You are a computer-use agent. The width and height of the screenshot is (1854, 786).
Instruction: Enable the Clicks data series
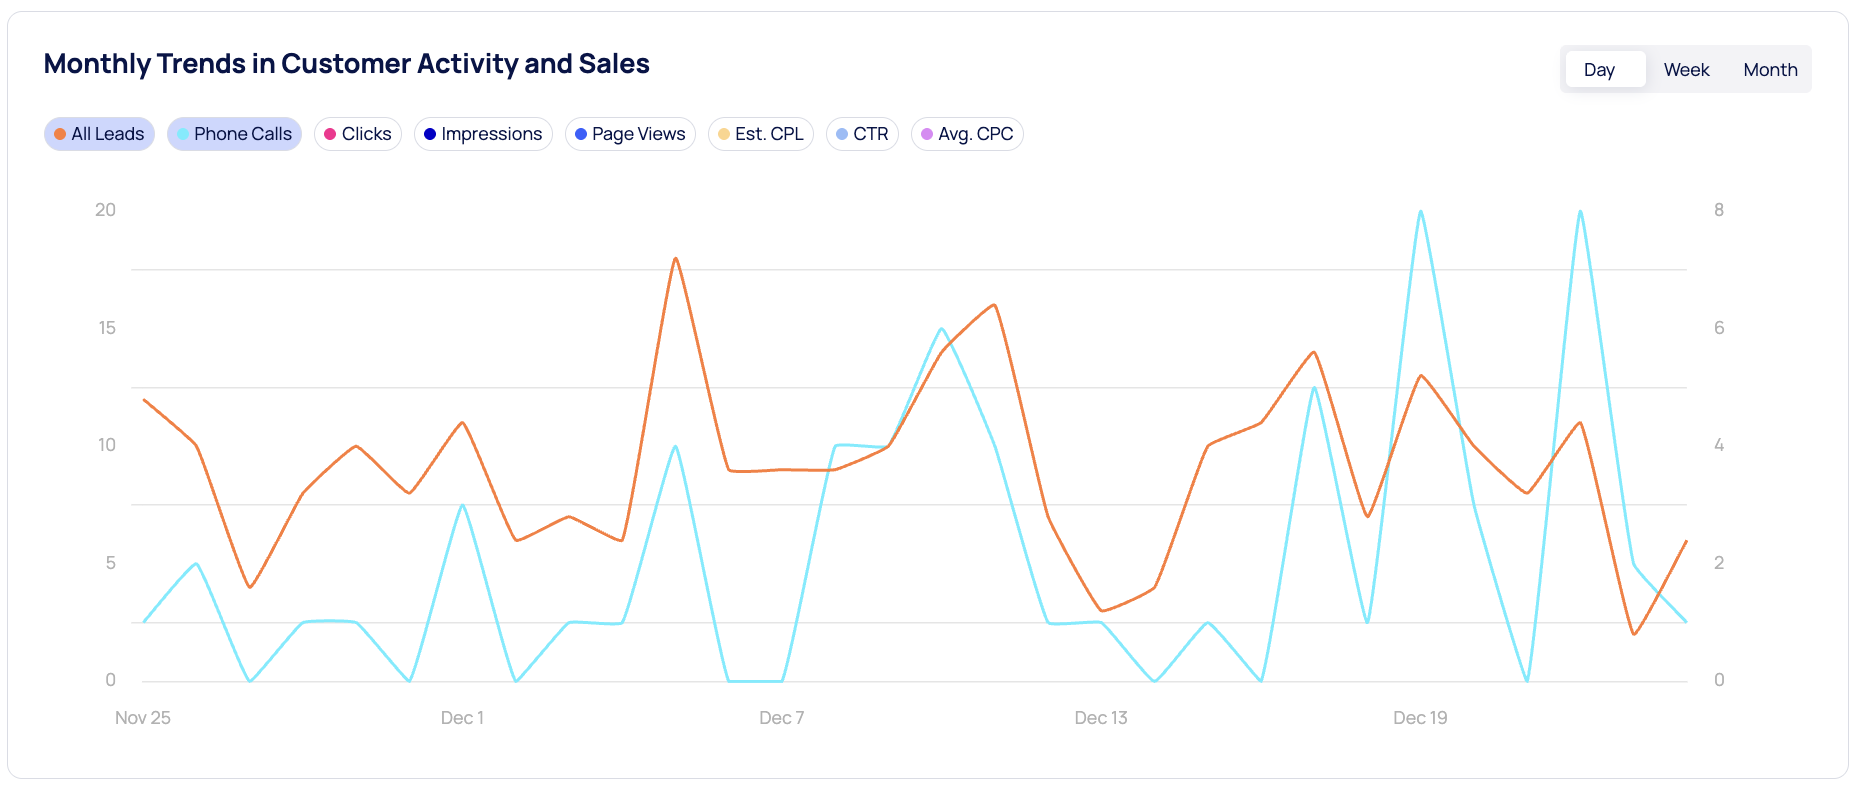pos(357,133)
